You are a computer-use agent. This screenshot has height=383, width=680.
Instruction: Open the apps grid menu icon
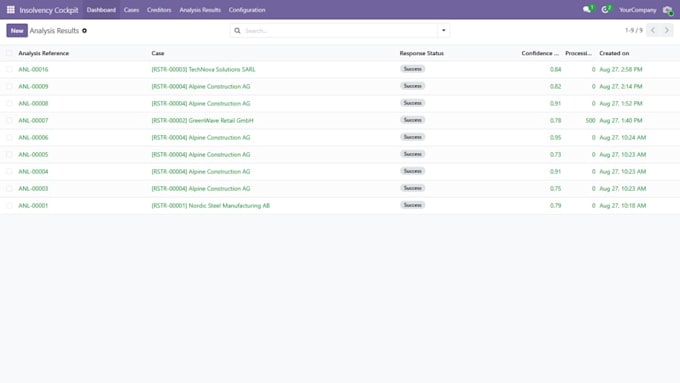click(x=10, y=10)
